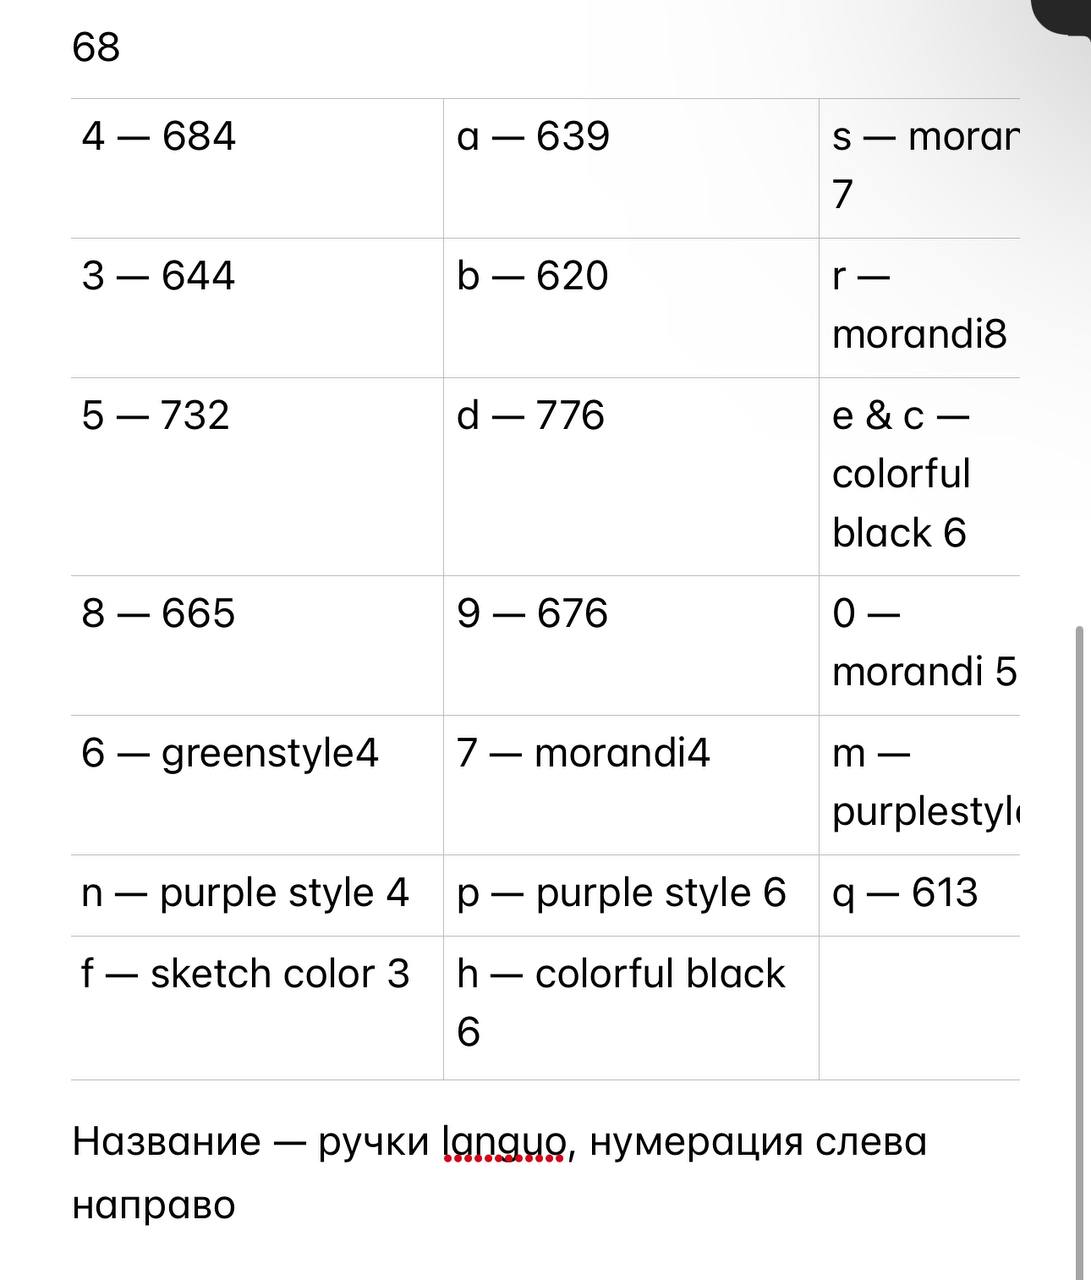Click the cell '4 — 684'
The width and height of the screenshot is (1091, 1280).
pyautogui.click(x=257, y=168)
